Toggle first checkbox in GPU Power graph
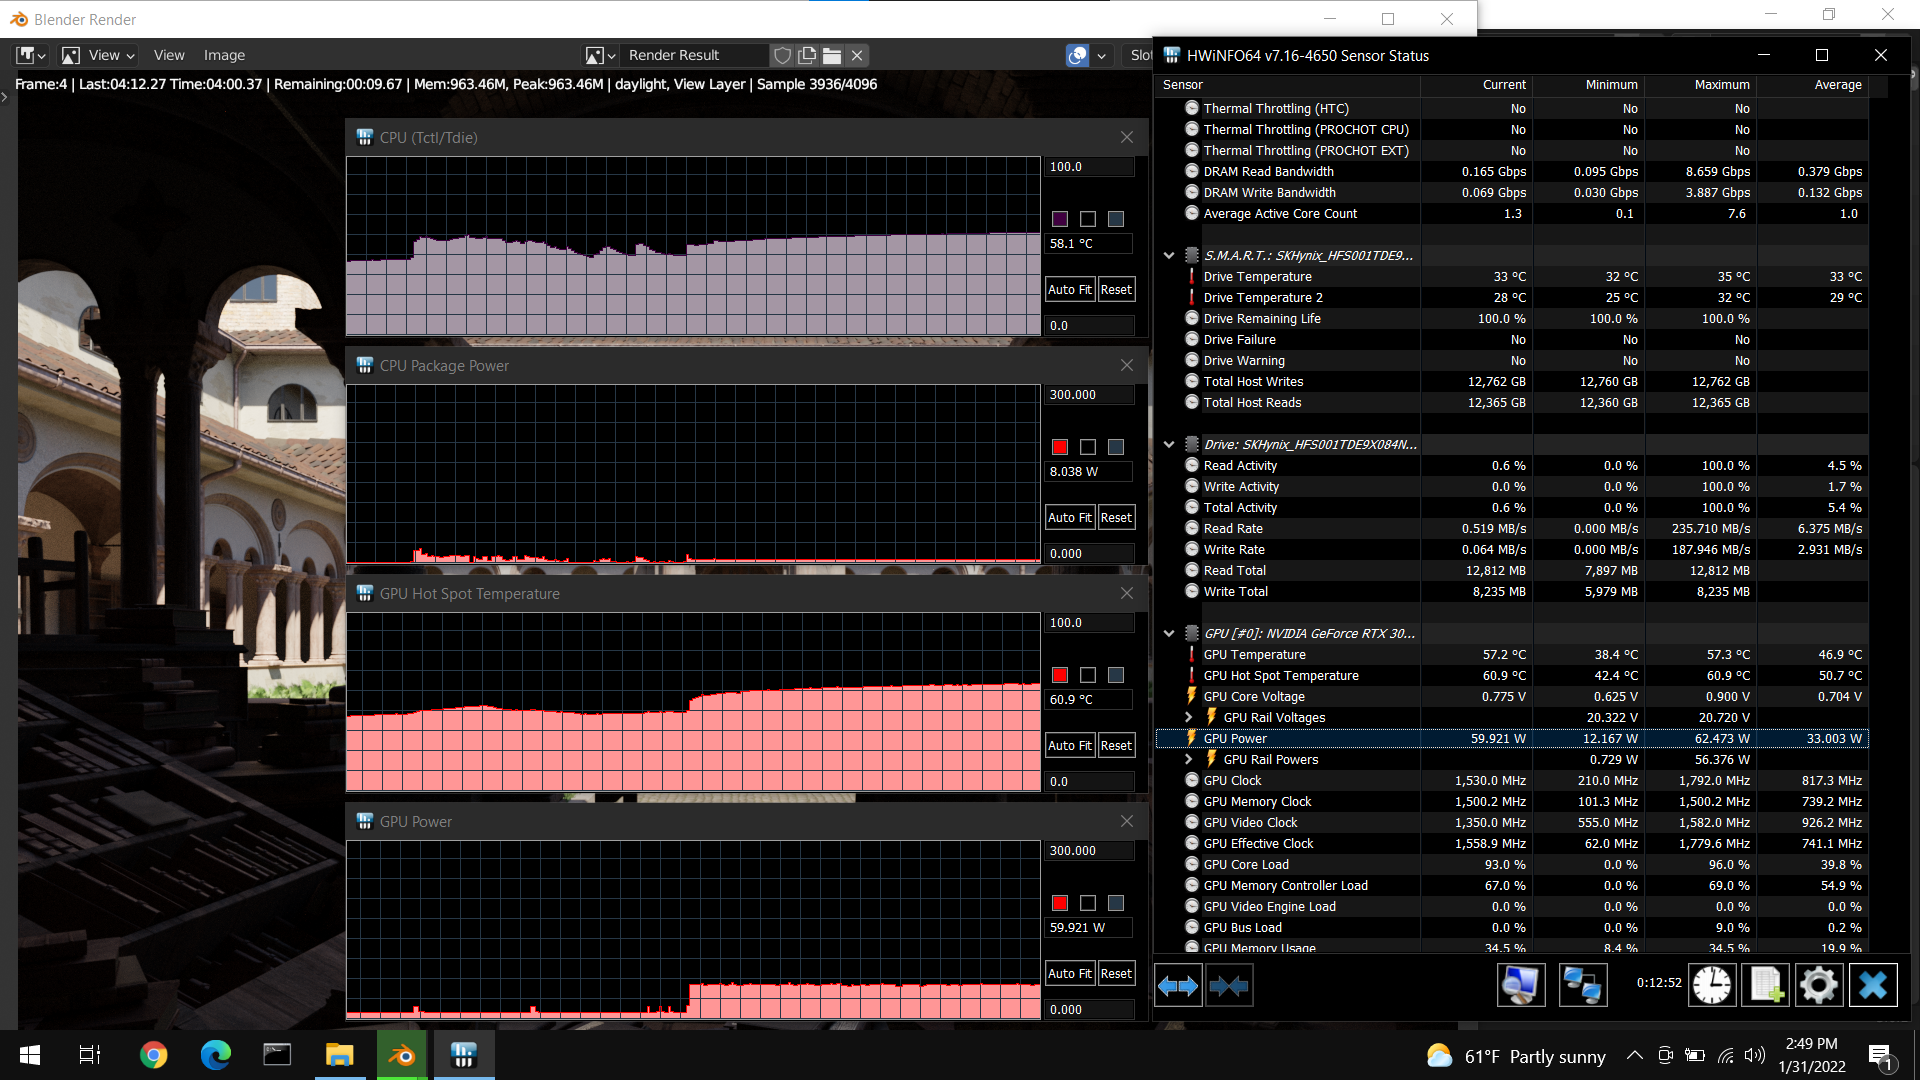Viewport: 1920px width, 1080px height. [x=1088, y=903]
